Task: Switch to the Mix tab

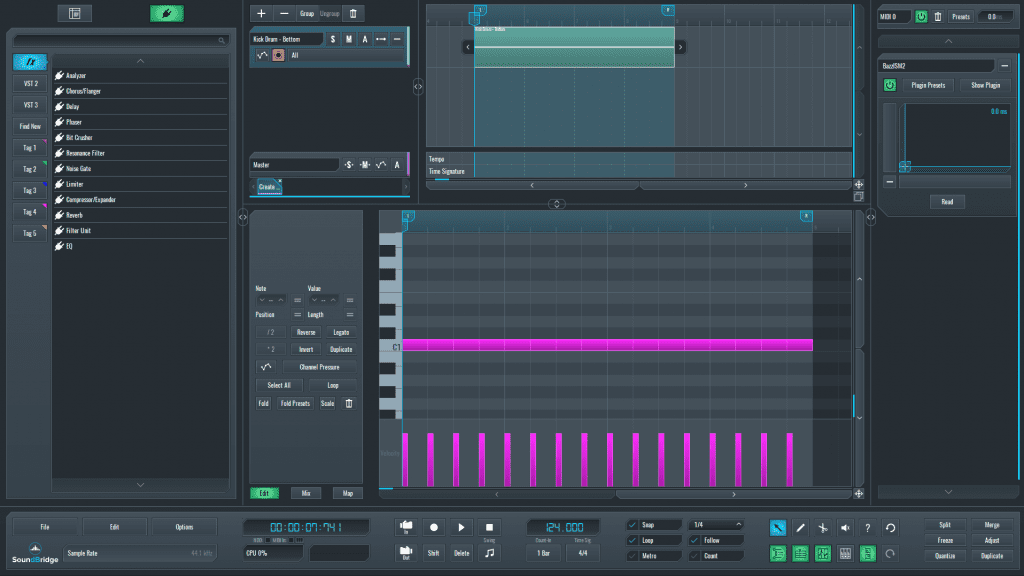Action: [306, 493]
